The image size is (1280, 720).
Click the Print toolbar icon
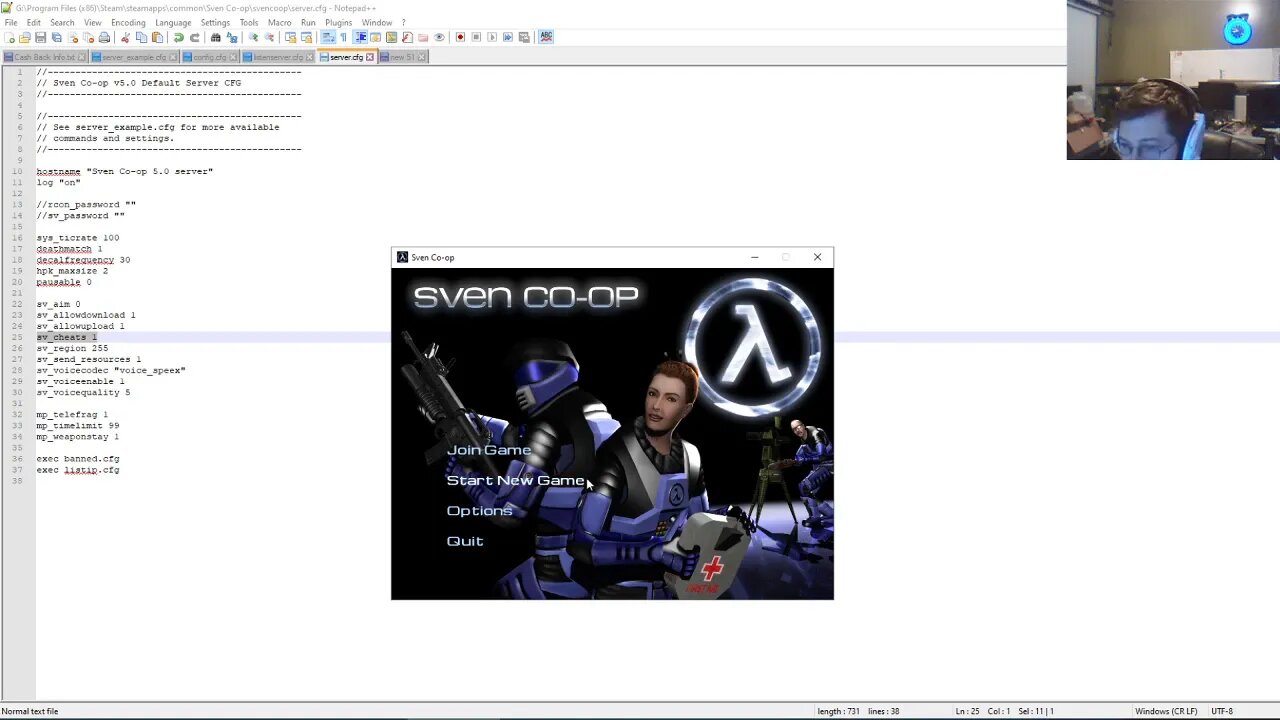click(x=104, y=37)
